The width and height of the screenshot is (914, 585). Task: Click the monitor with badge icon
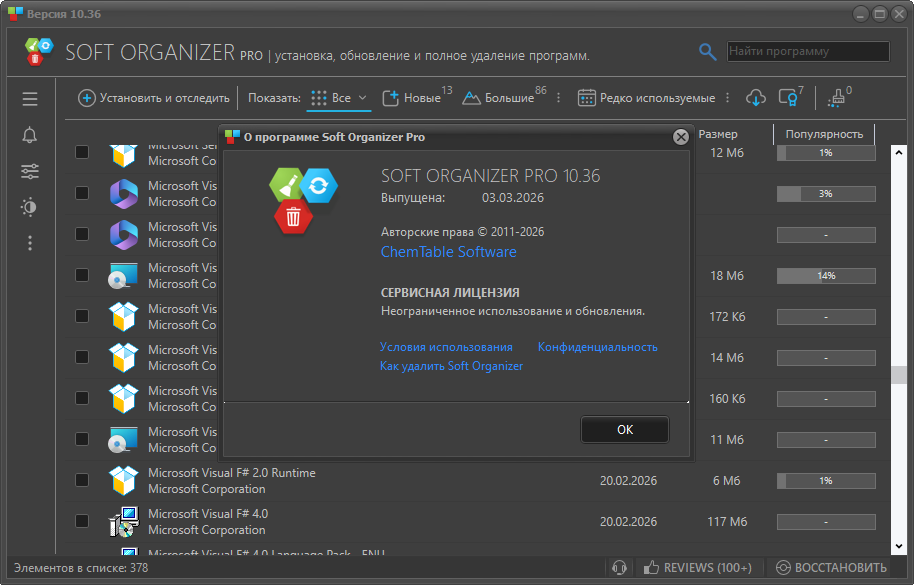(x=789, y=98)
